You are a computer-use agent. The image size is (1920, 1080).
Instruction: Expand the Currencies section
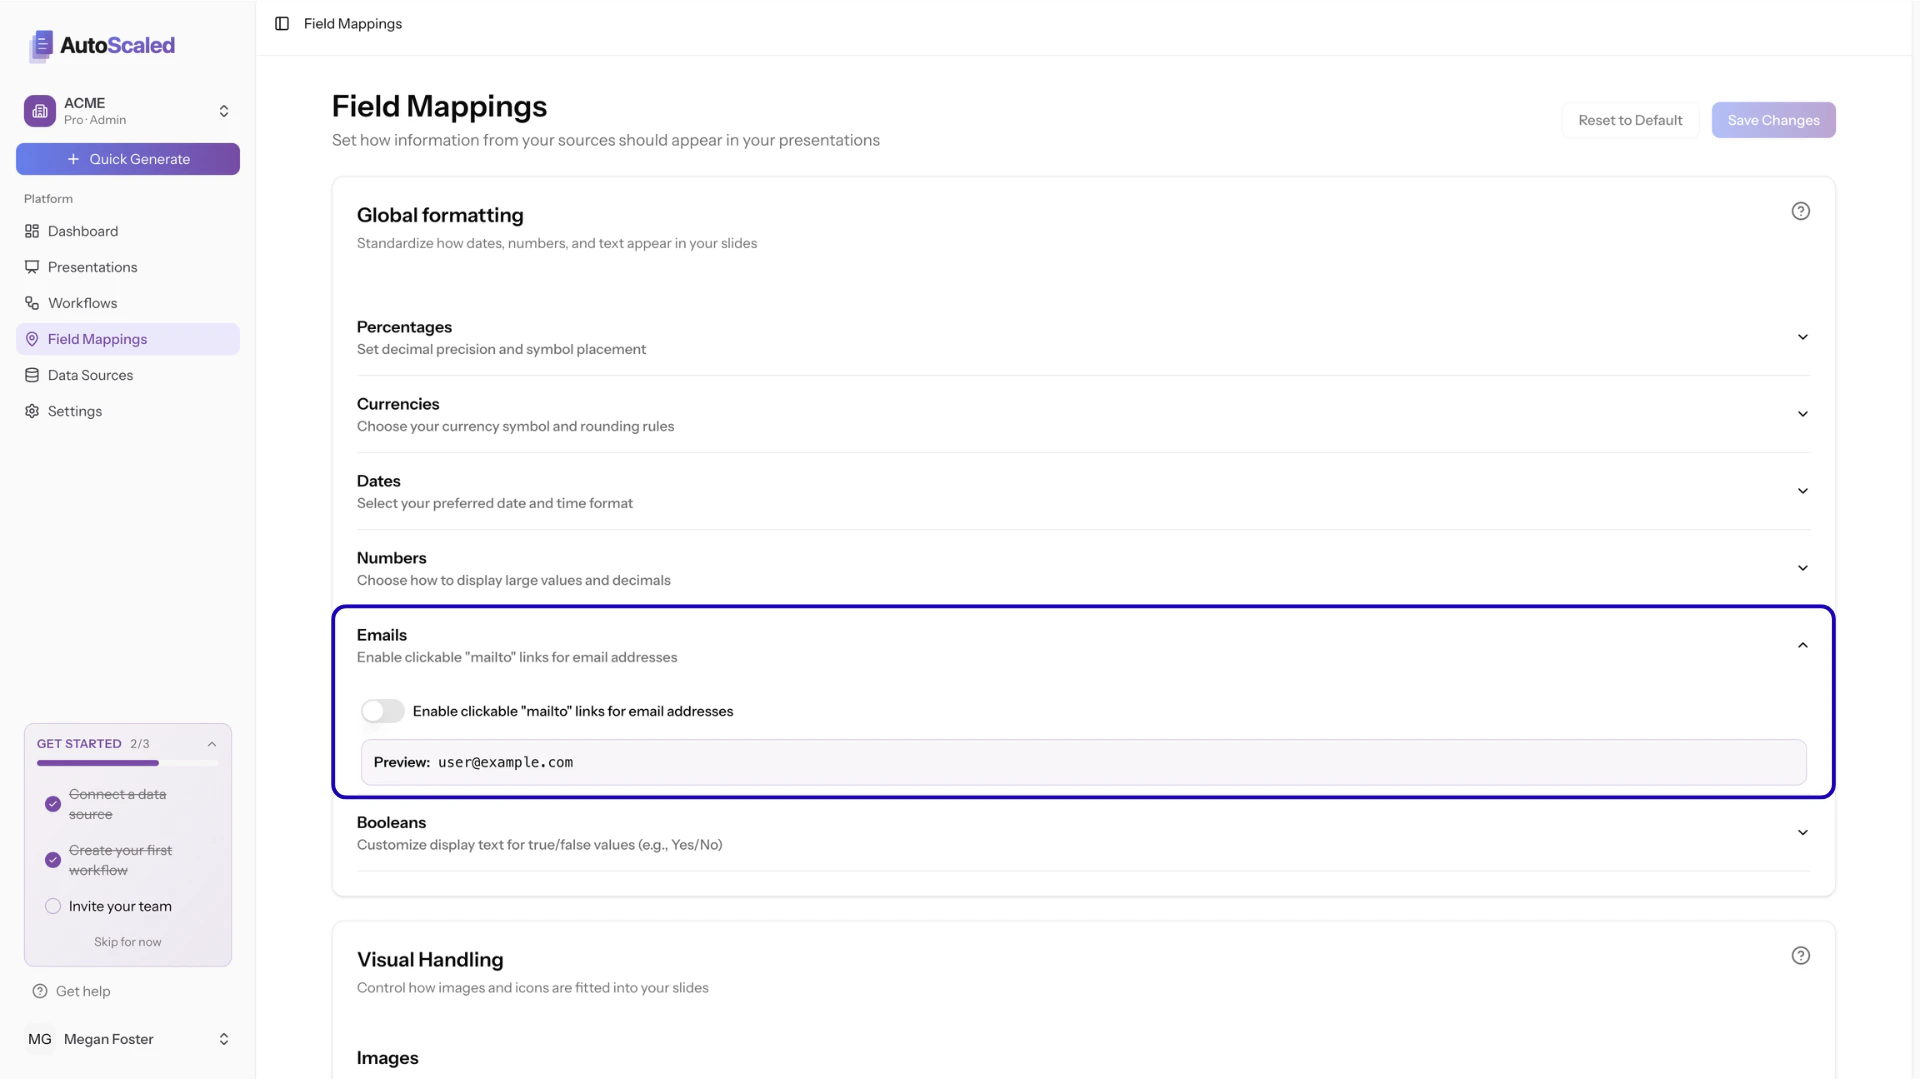(x=1802, y=413)
